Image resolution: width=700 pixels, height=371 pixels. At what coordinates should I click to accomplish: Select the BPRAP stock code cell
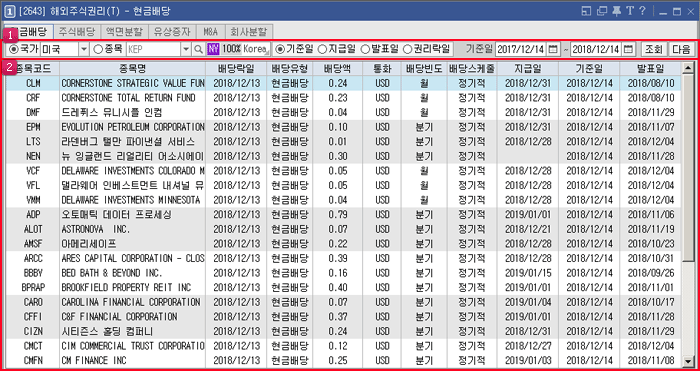click(x=33, y=288)
